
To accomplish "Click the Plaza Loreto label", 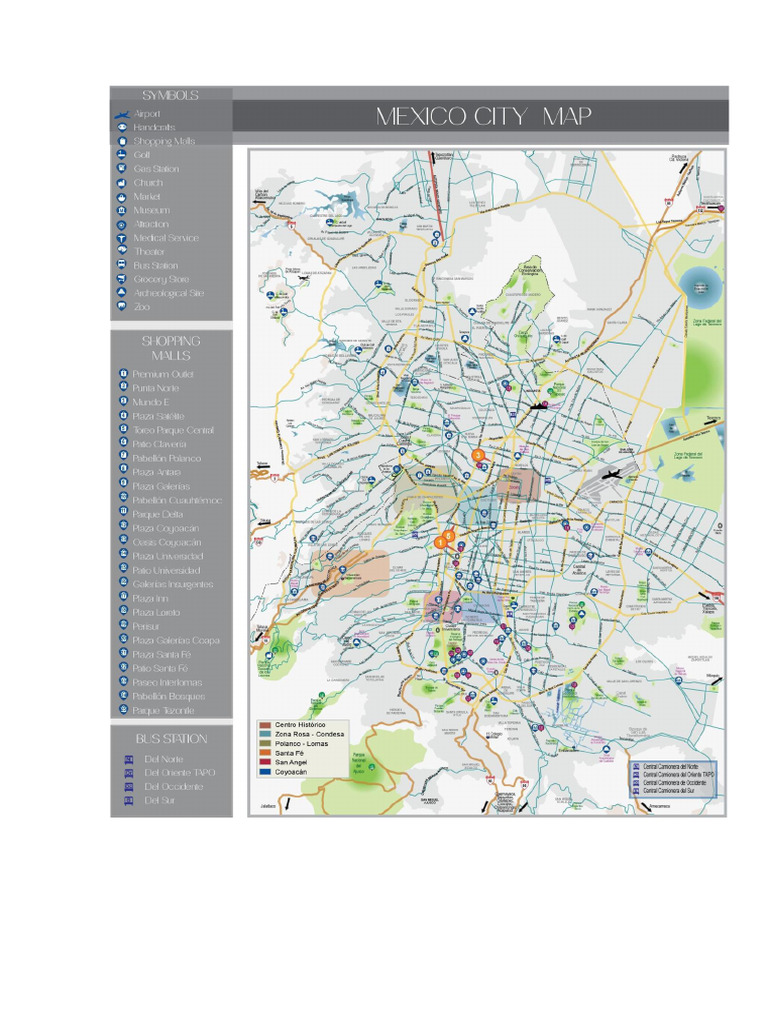I will pos(156,613).
